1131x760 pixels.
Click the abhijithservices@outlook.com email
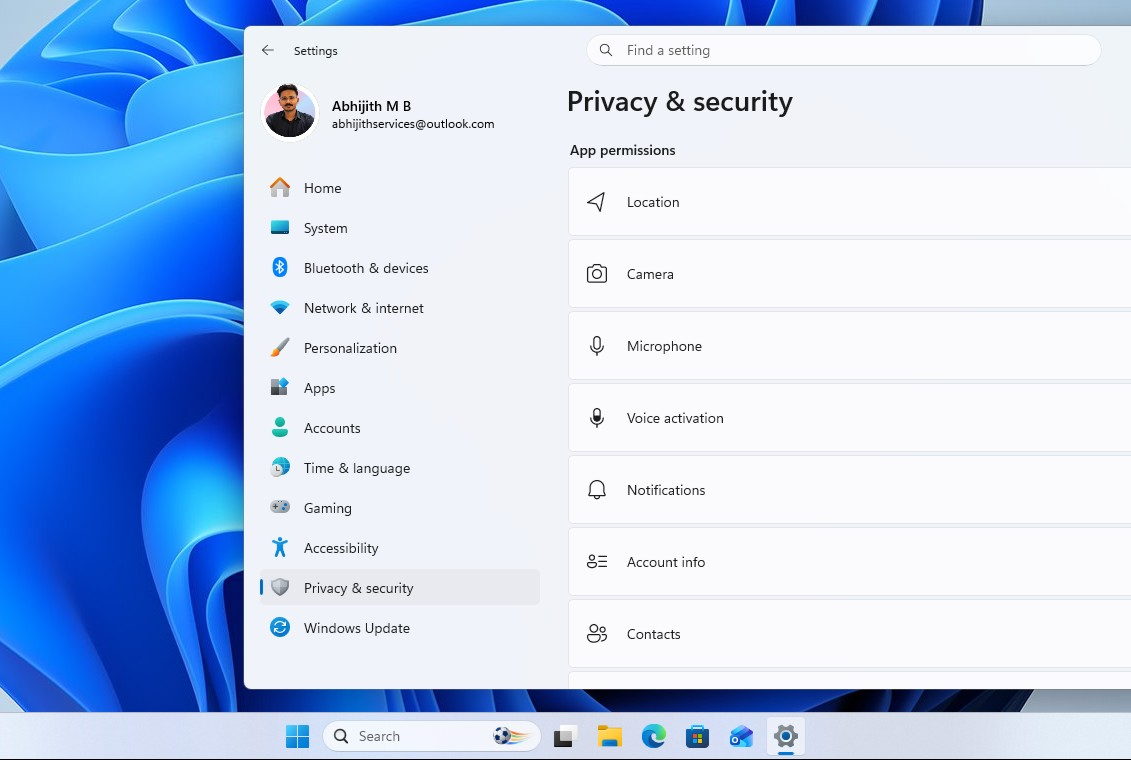click(x=413, y=124)
